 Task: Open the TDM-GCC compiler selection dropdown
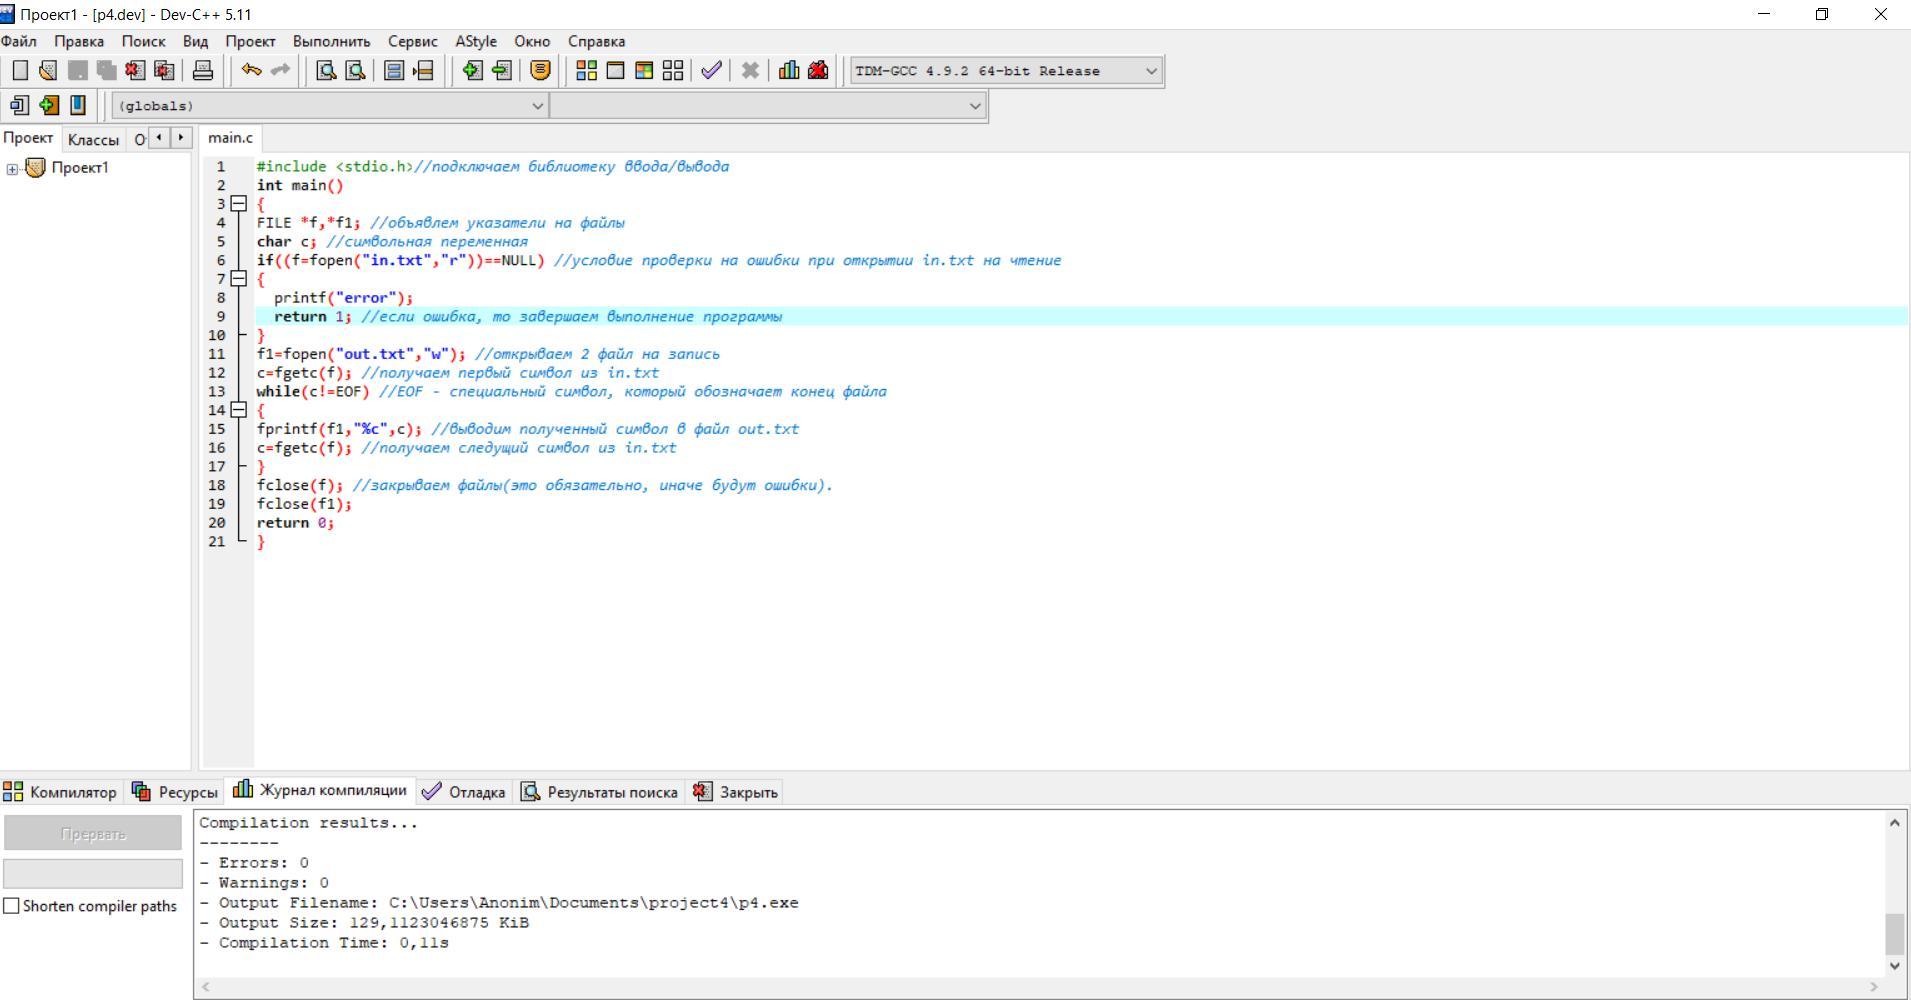pos(1151,71)
